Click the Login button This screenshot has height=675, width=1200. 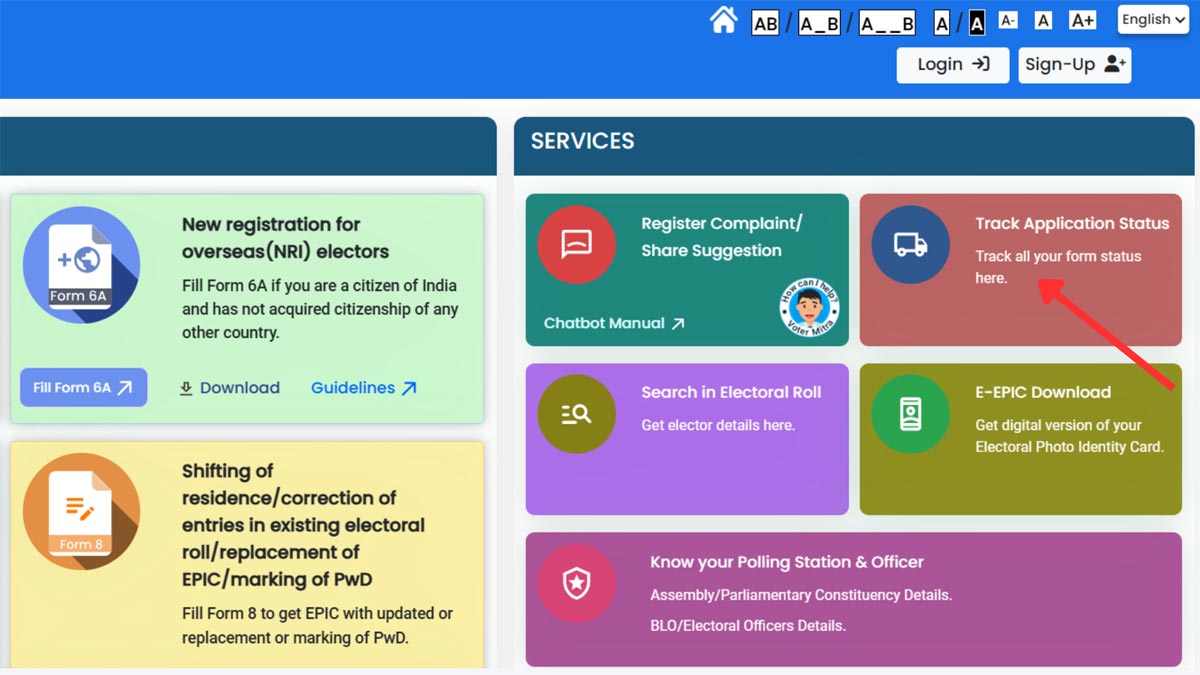coord(951,64)
